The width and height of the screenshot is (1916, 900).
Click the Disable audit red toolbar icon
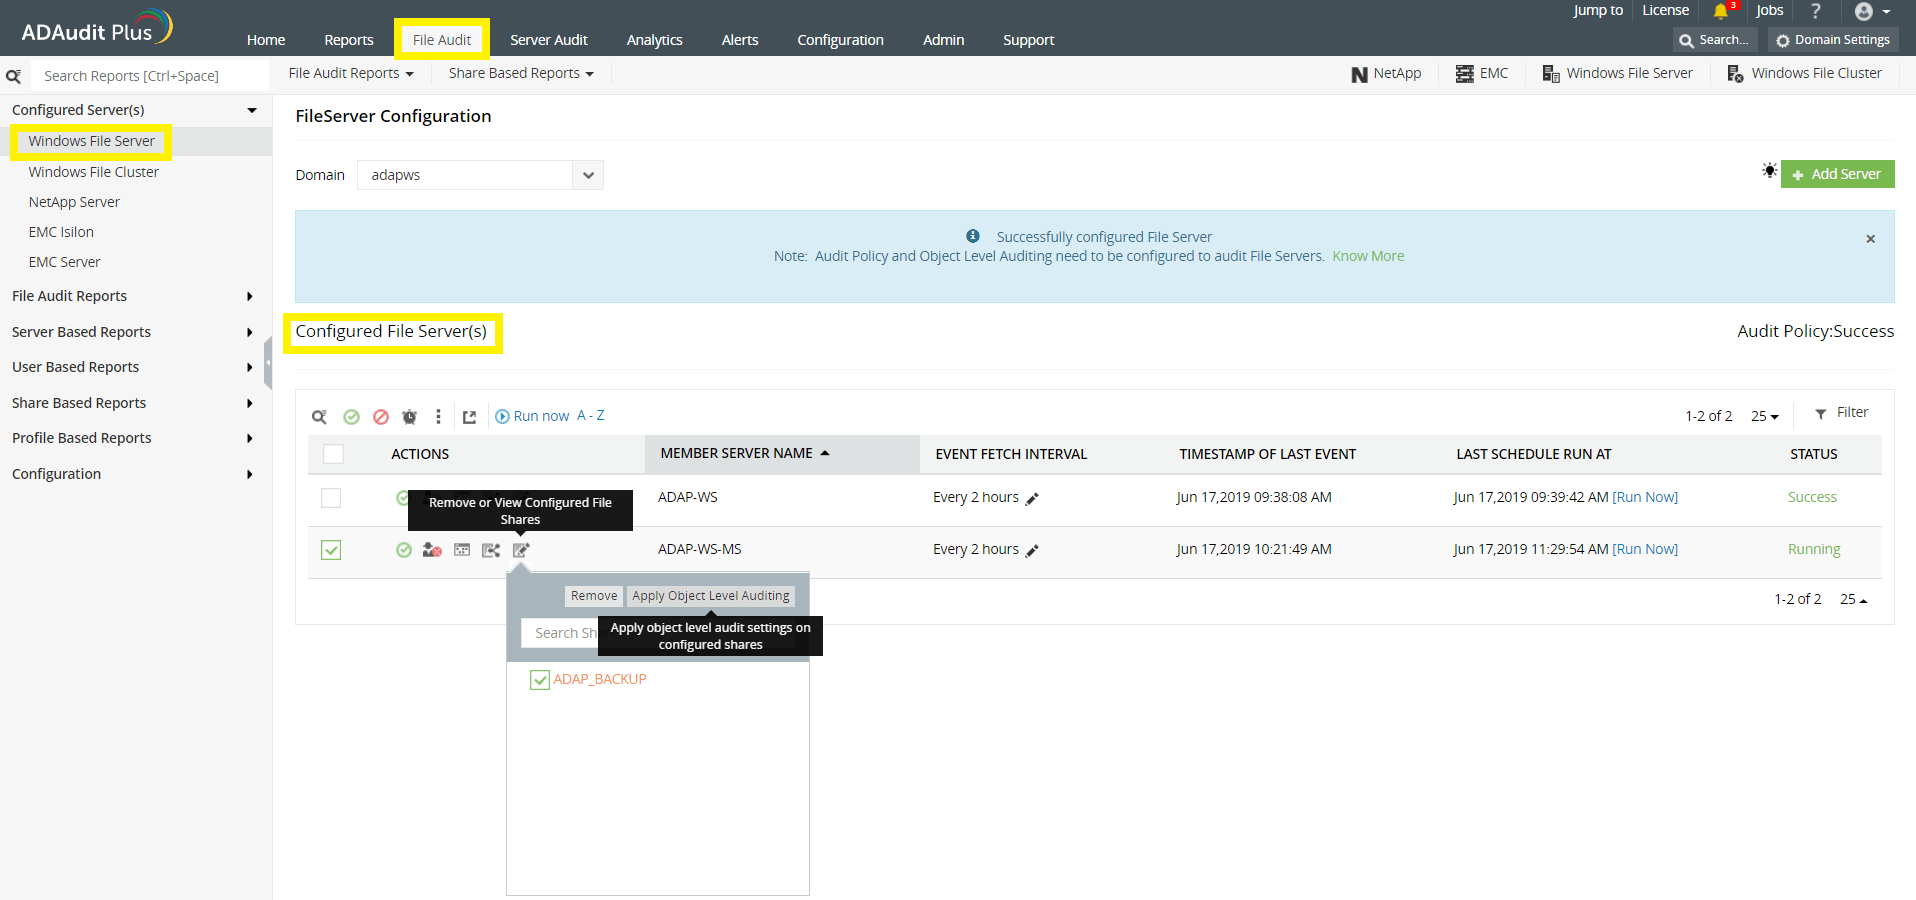(x=381, y=416)
